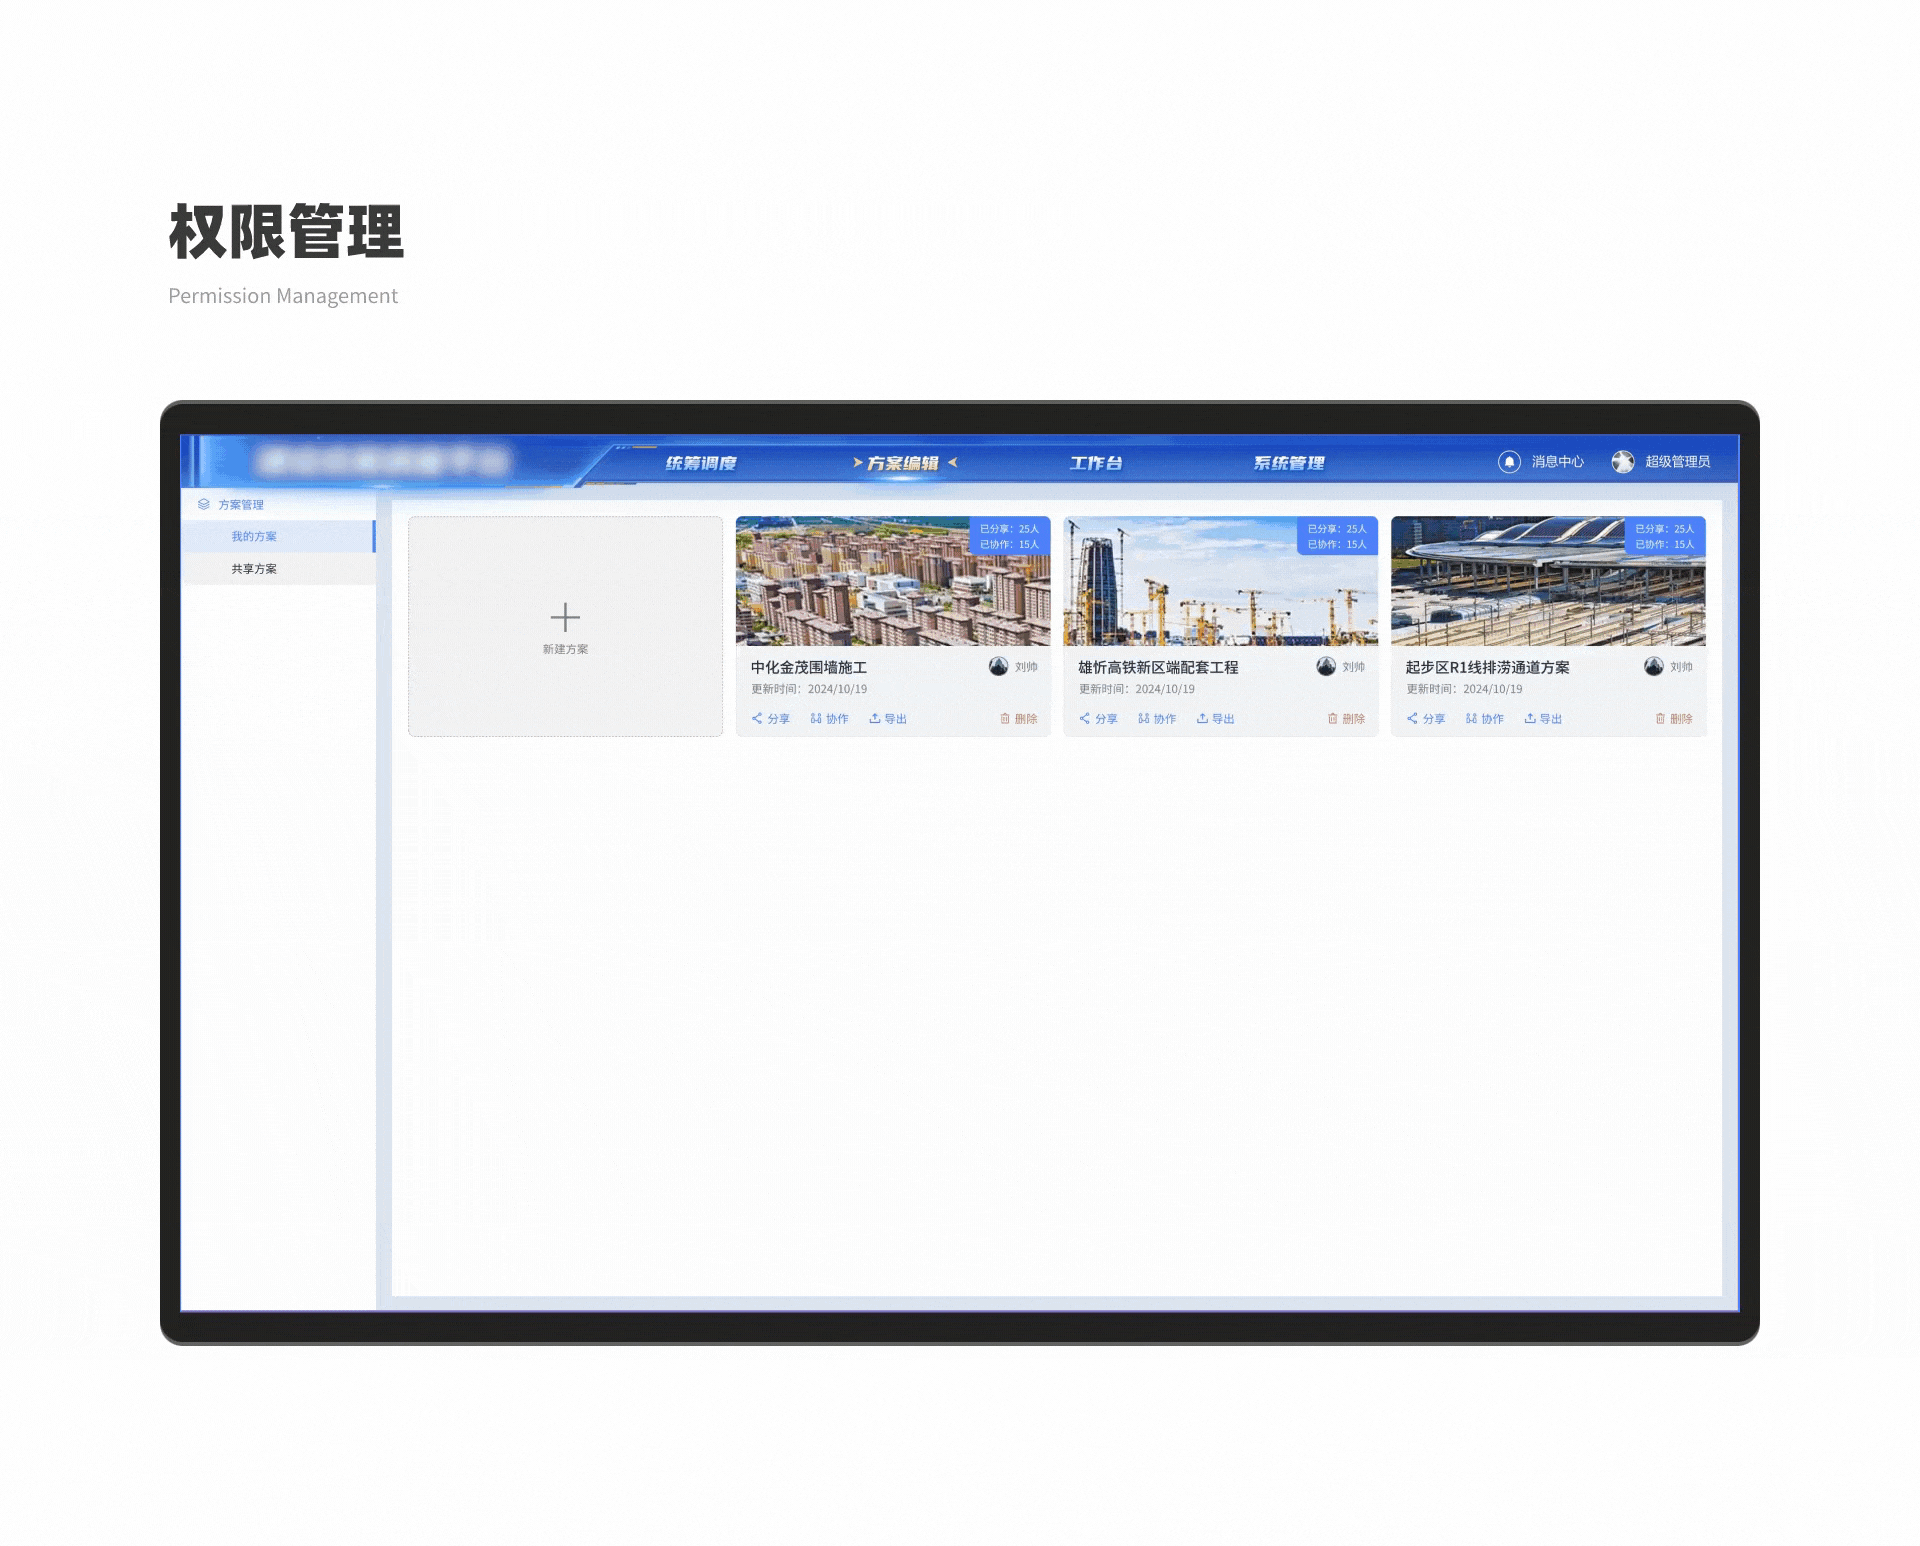The width and height of the screenshot is (1920, 1546).
Task: Select 我的方案 in the sidebar
Action: 254,537
